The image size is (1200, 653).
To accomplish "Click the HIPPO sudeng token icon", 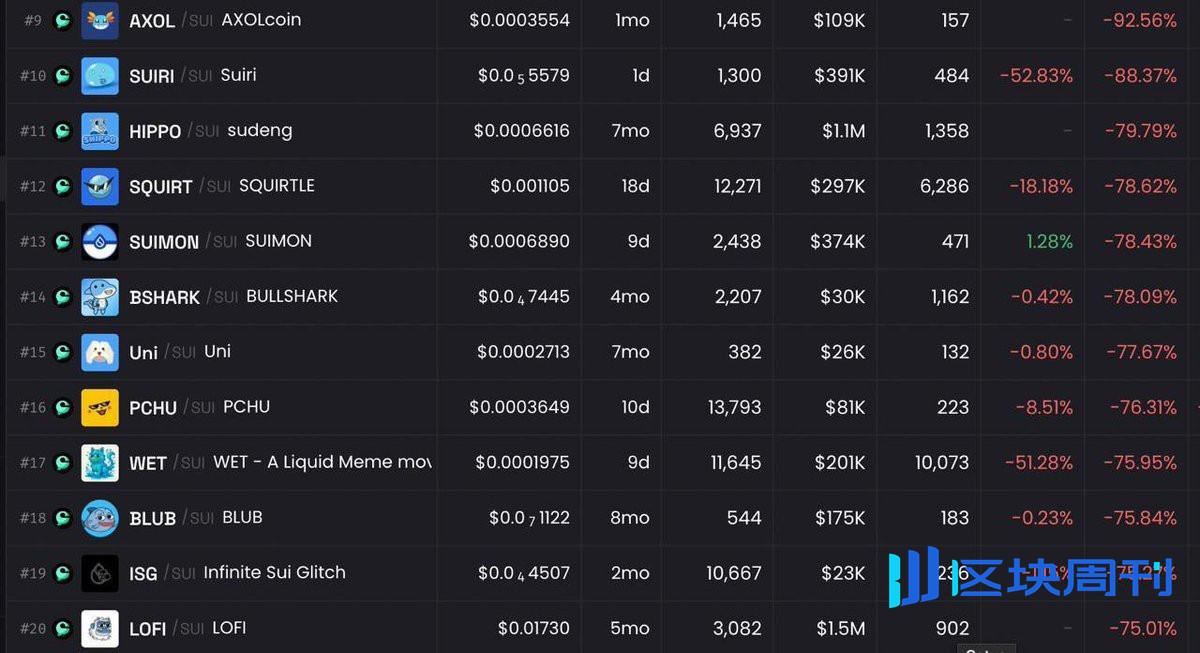I will (100, 131).
